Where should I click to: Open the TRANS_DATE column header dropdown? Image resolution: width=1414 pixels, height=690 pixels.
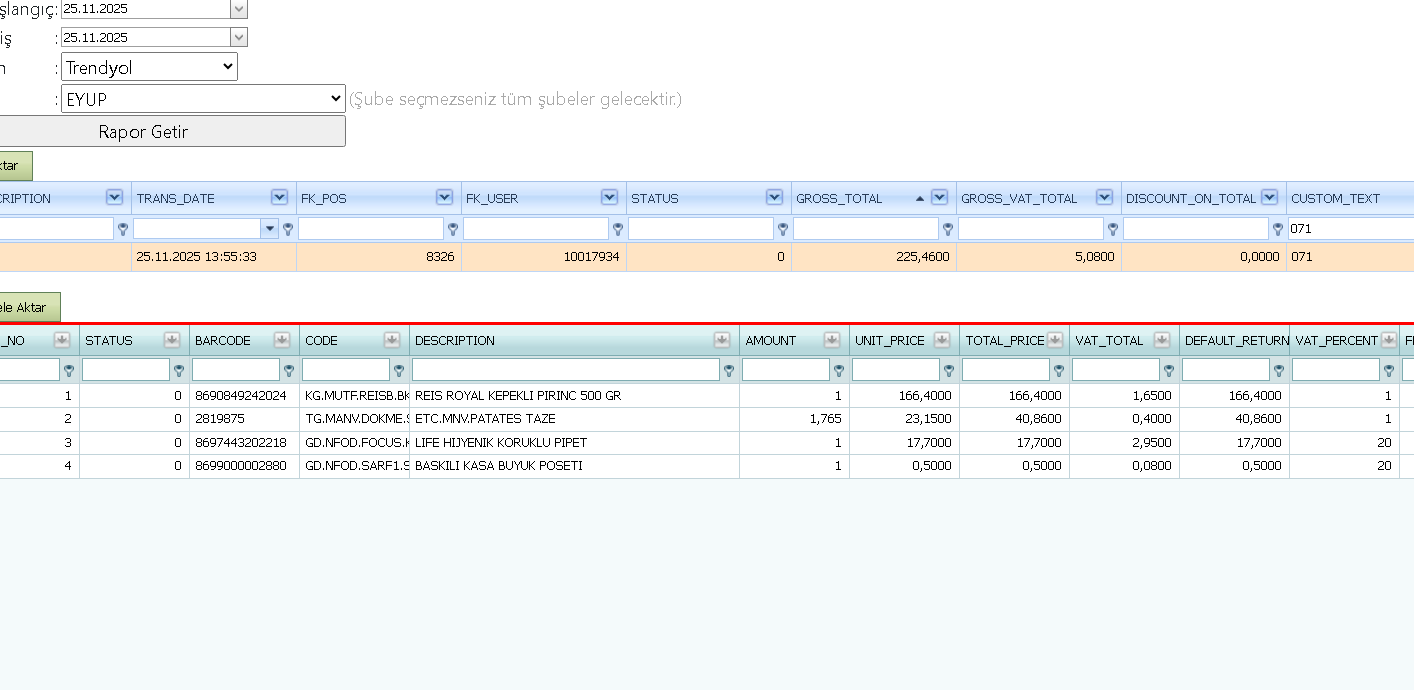[279, 198]
